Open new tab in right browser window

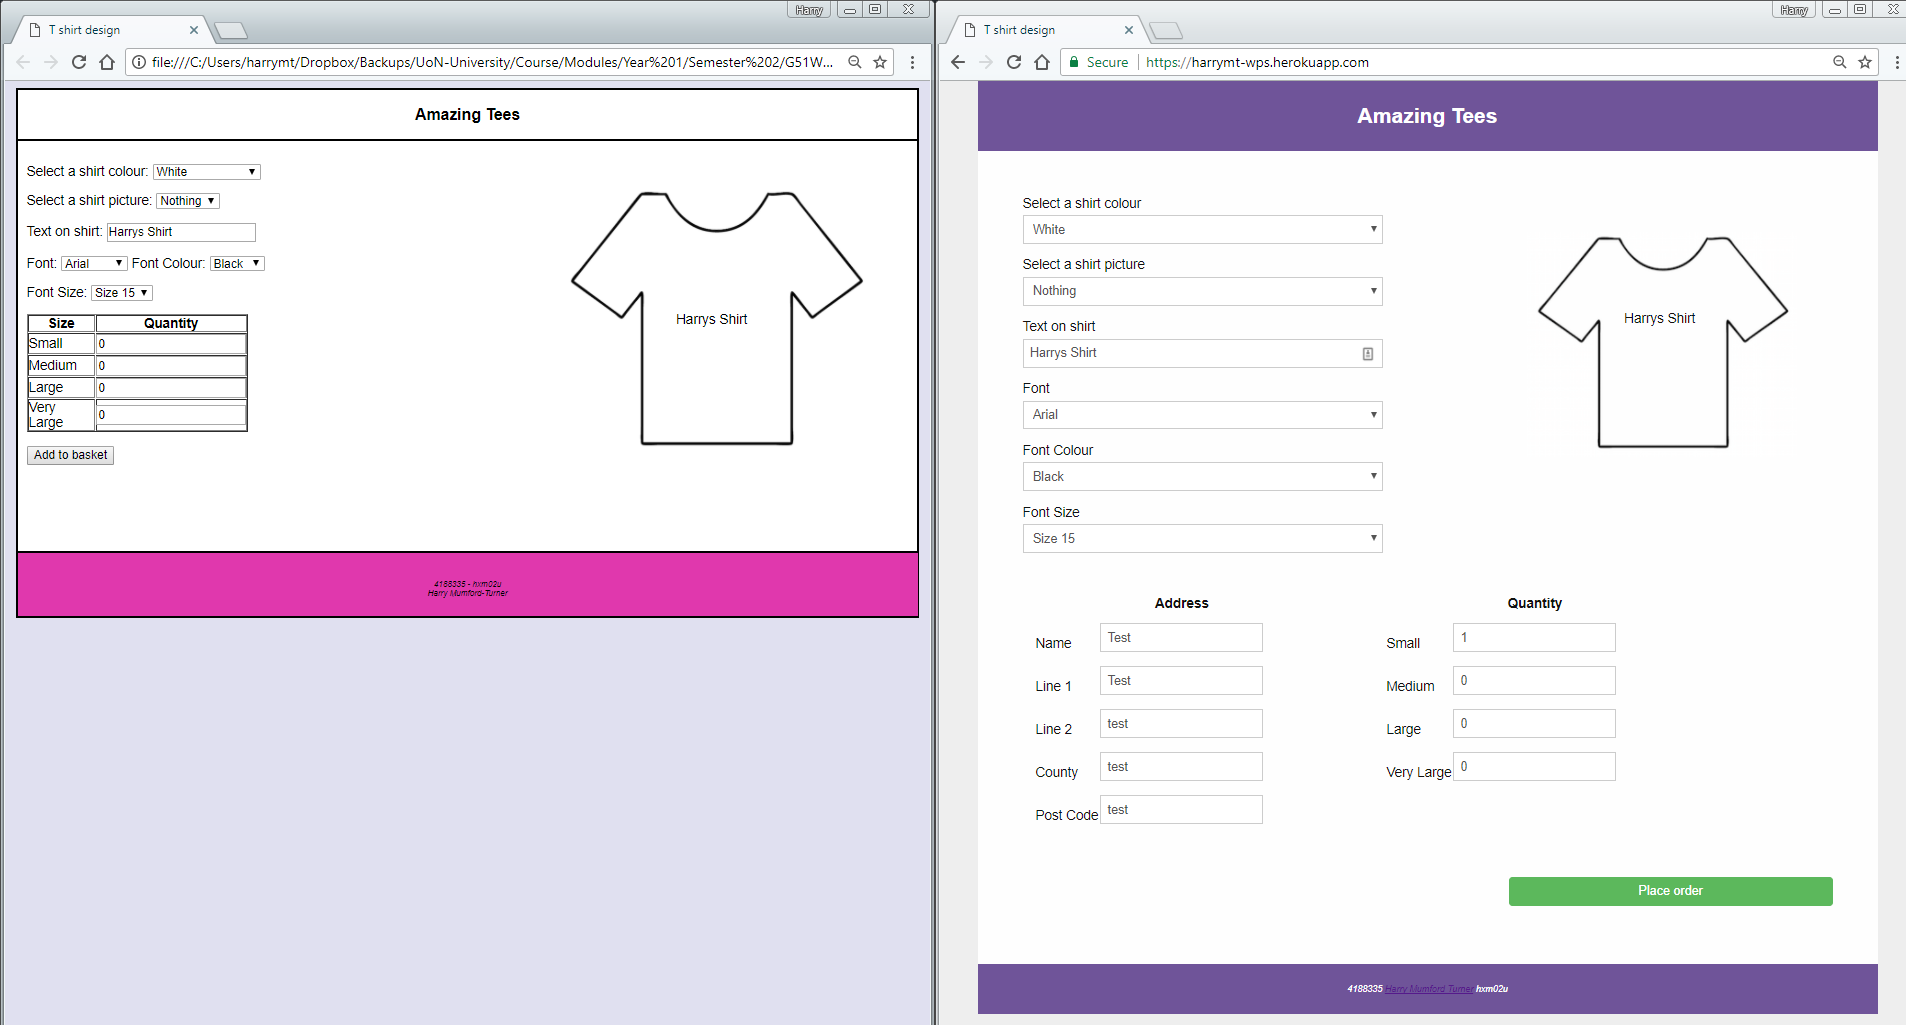click(x=1166, y=31)
